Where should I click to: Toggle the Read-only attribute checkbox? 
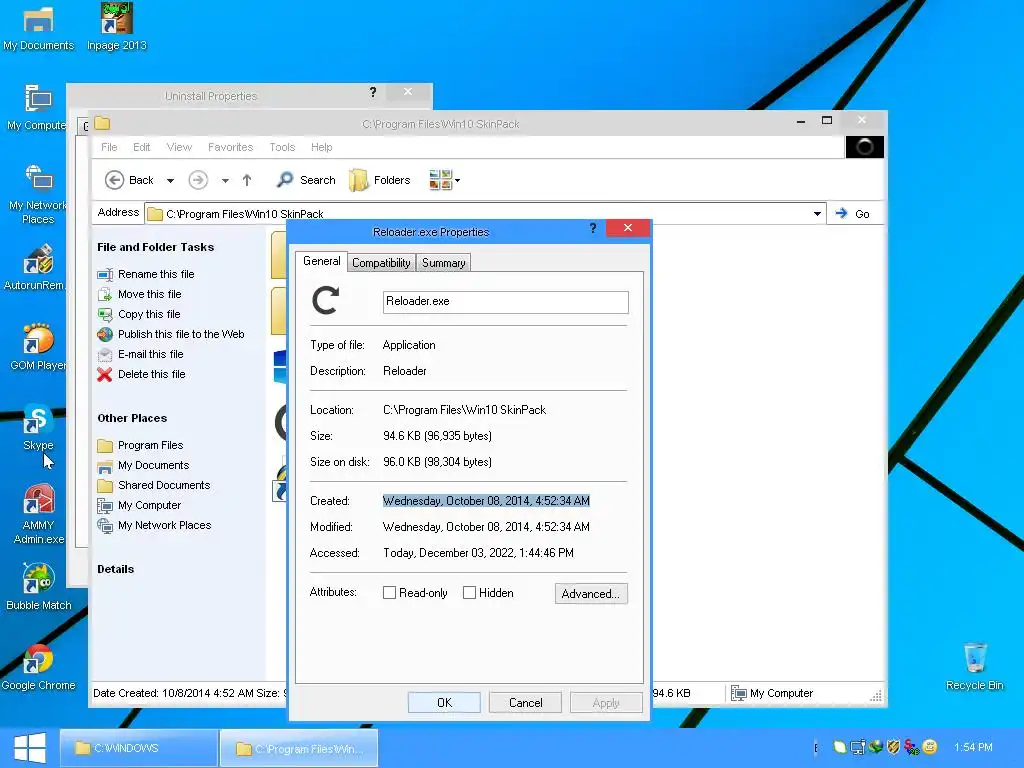(389, 592)
